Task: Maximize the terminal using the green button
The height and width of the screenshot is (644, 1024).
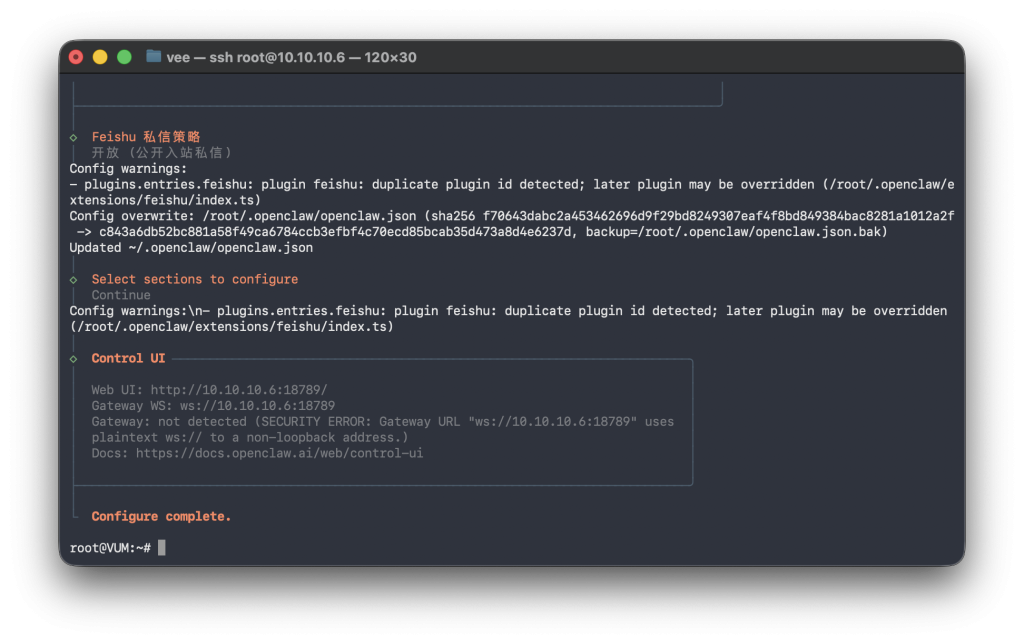Action: click(x=124, y=57)
